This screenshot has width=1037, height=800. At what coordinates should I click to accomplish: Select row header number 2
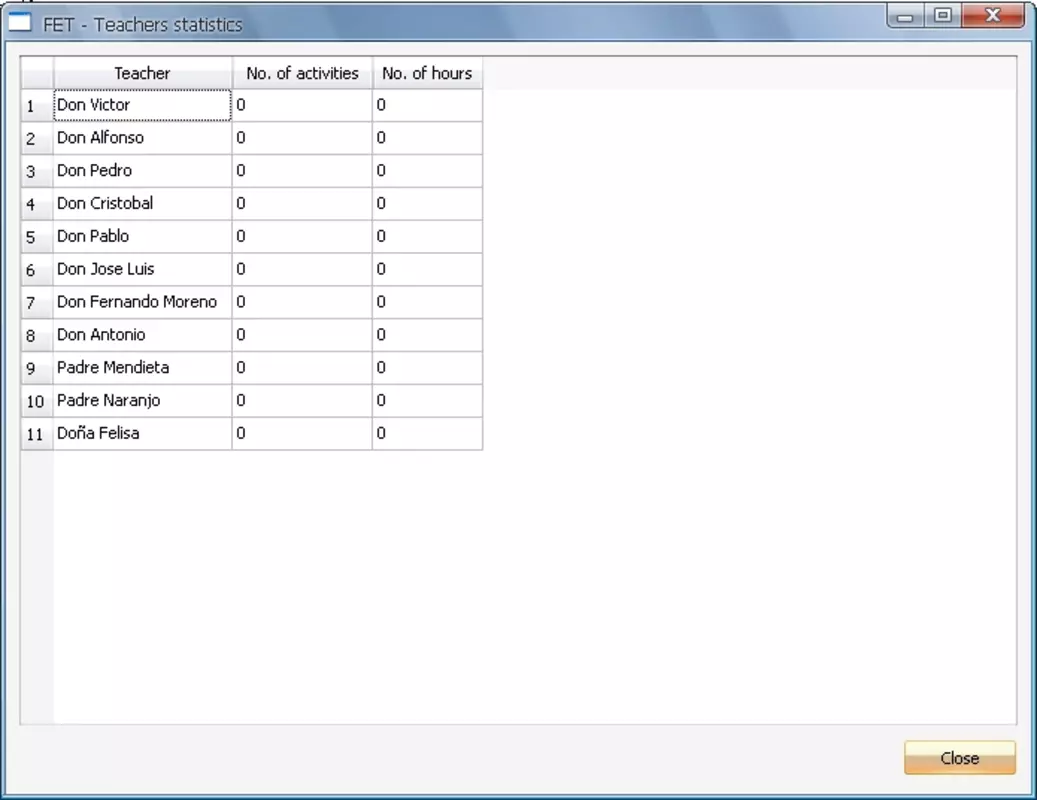(x=37, y=138)
